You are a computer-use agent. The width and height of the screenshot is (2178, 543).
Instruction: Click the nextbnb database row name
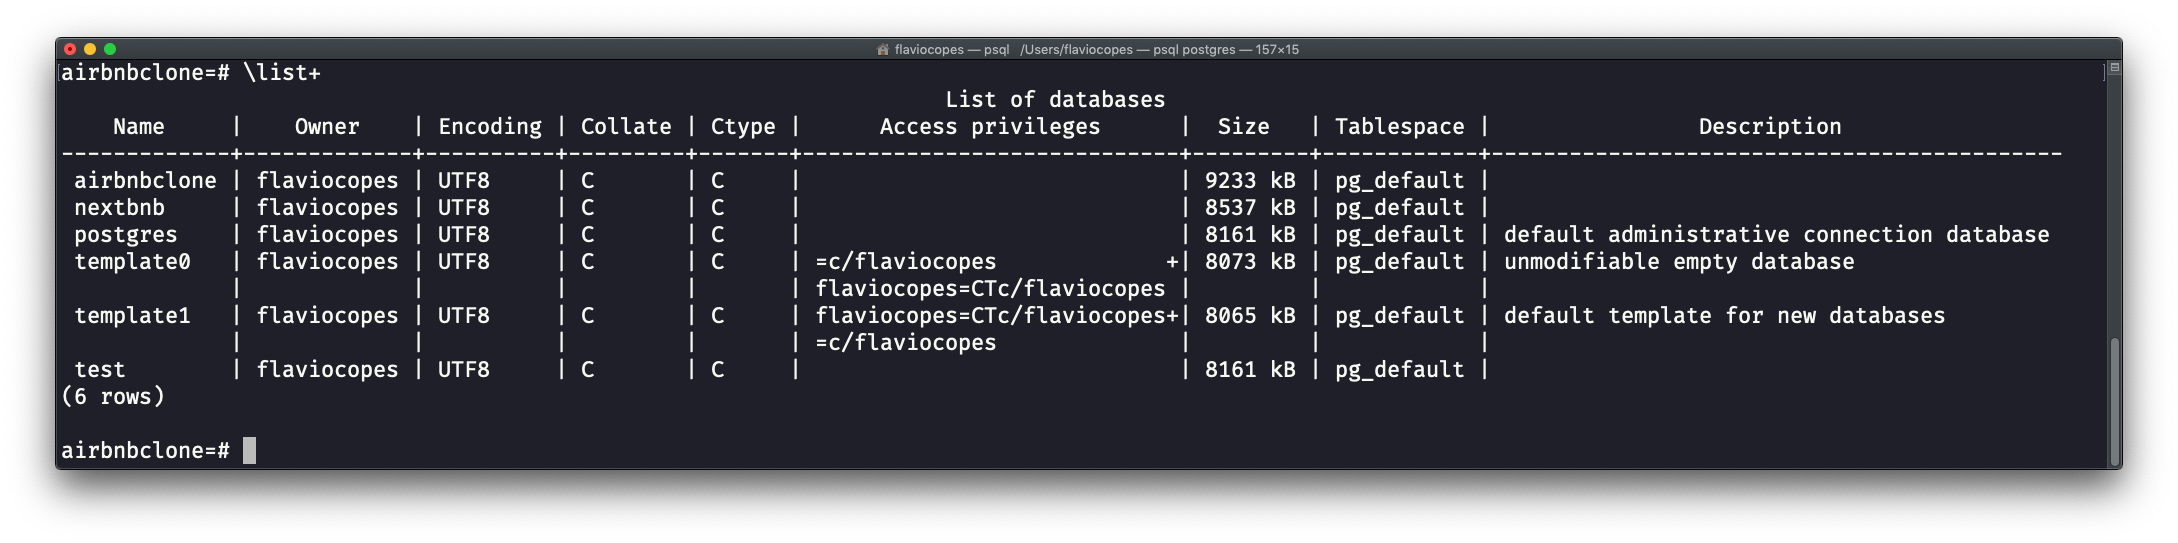[x=119, y=208]
